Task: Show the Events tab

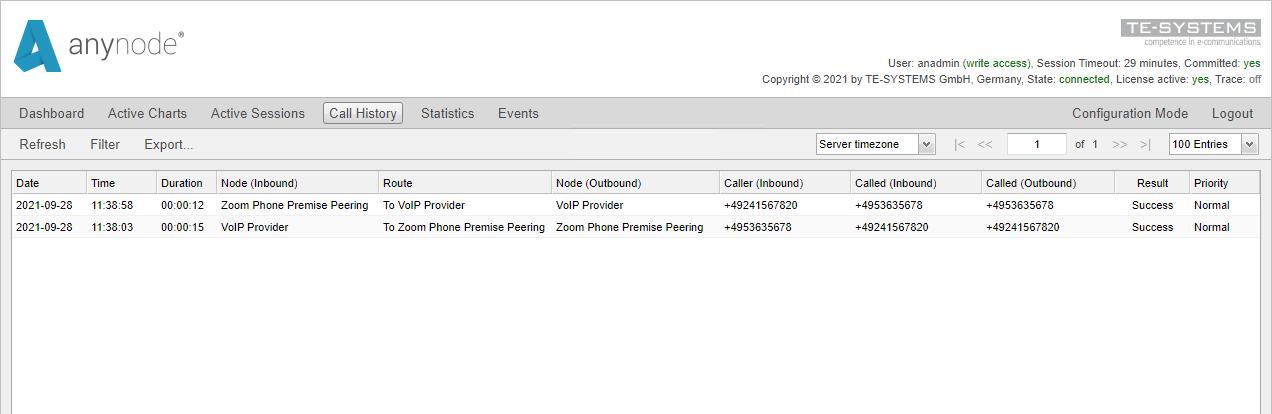Action: click(x=518, y=114)
